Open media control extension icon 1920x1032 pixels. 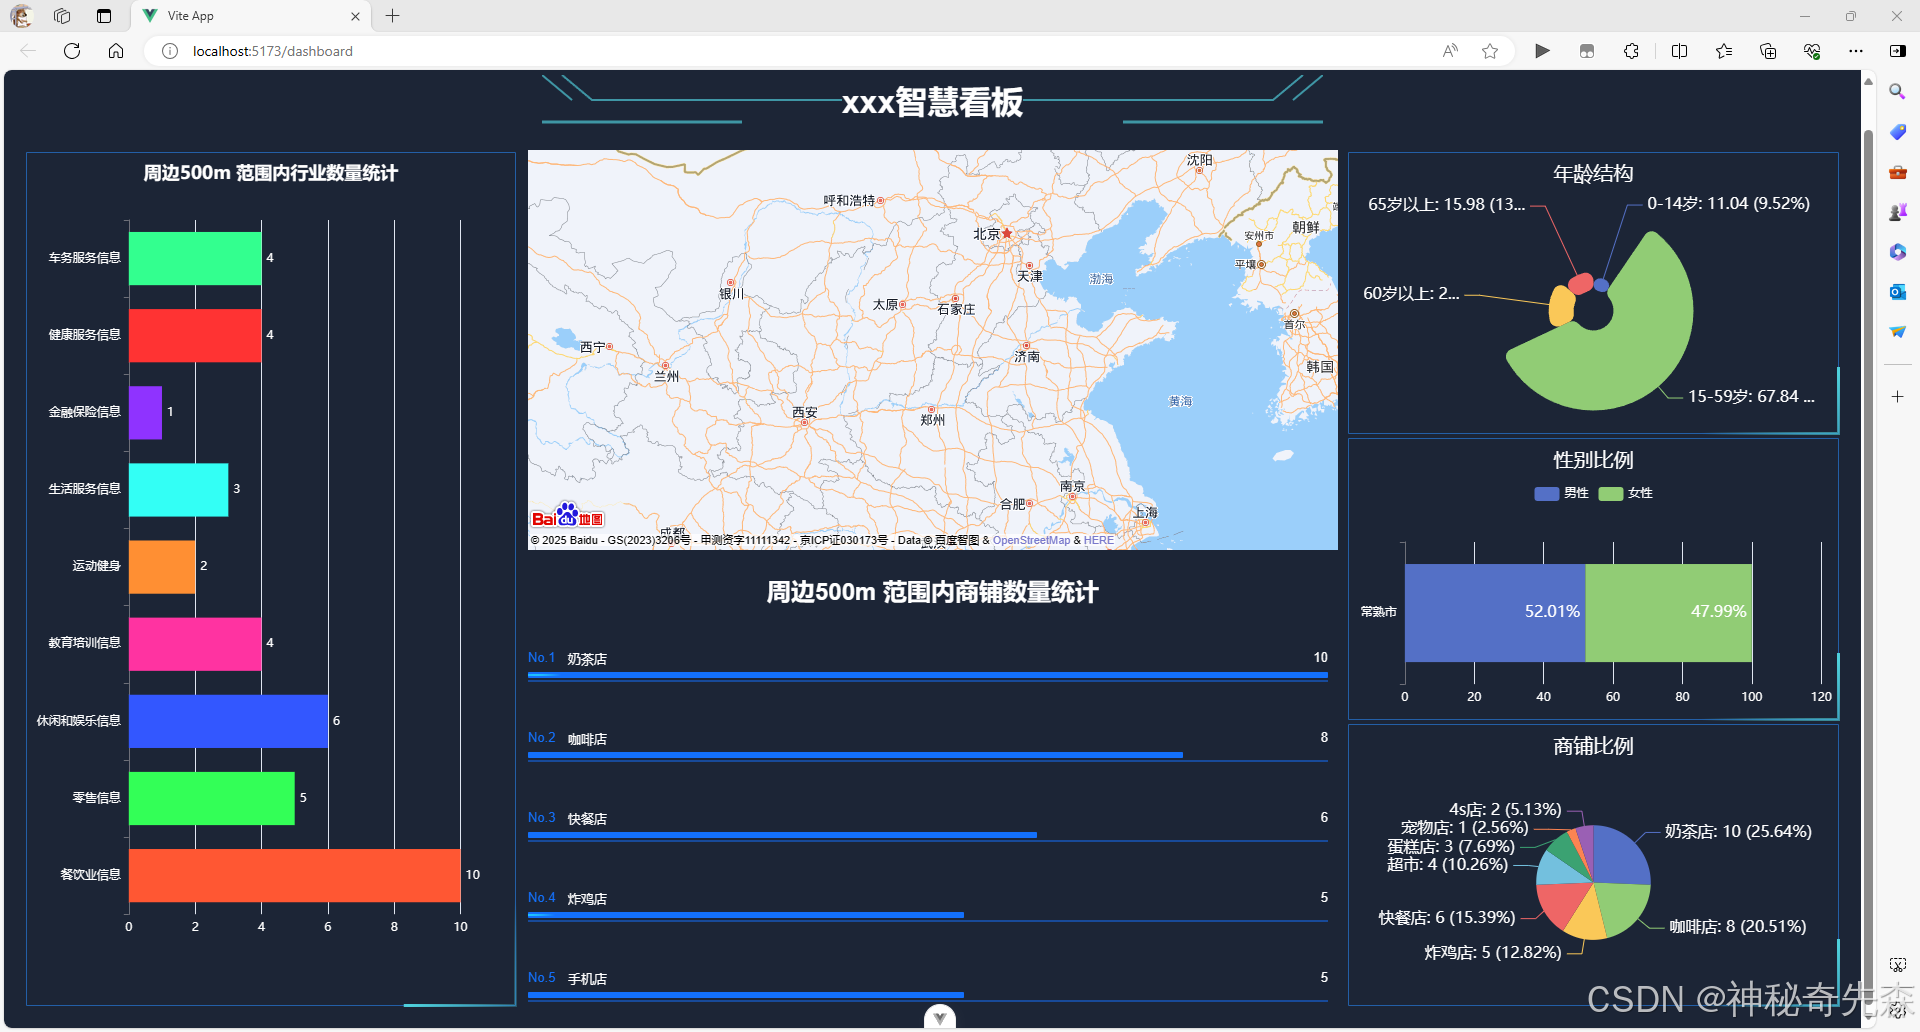tap(1587, 51)
